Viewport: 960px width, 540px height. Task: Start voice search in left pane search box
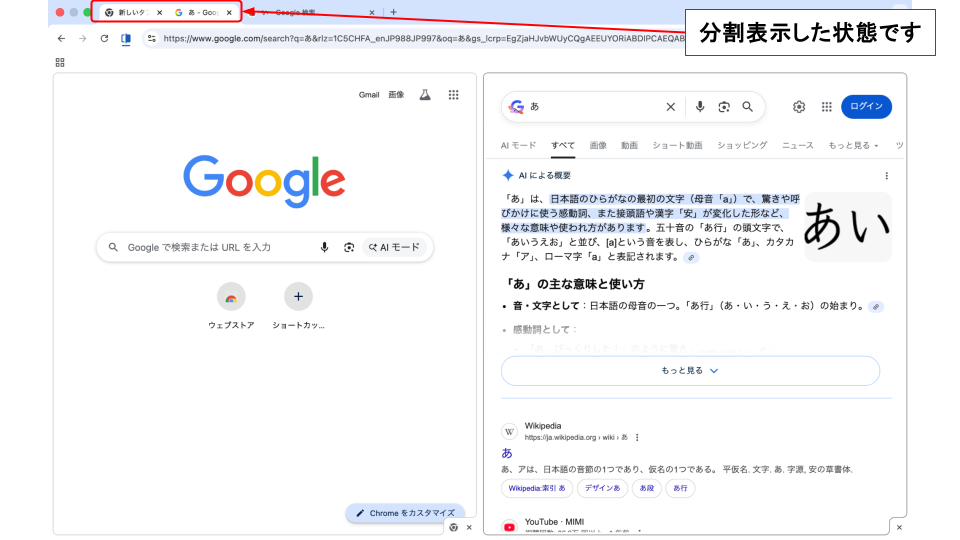[x=324, y=247]
